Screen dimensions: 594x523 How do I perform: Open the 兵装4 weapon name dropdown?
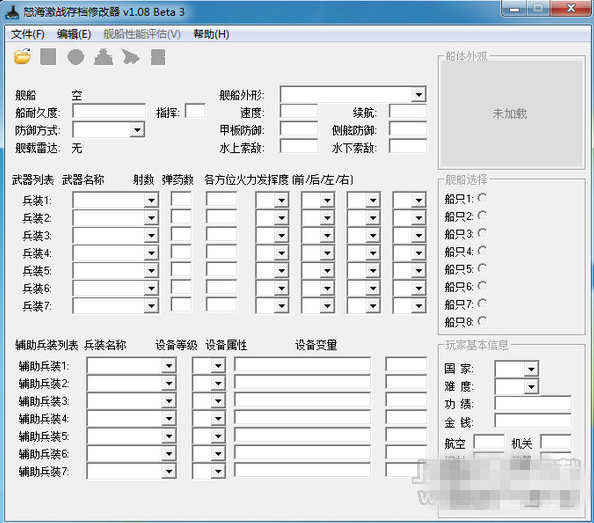151,253
